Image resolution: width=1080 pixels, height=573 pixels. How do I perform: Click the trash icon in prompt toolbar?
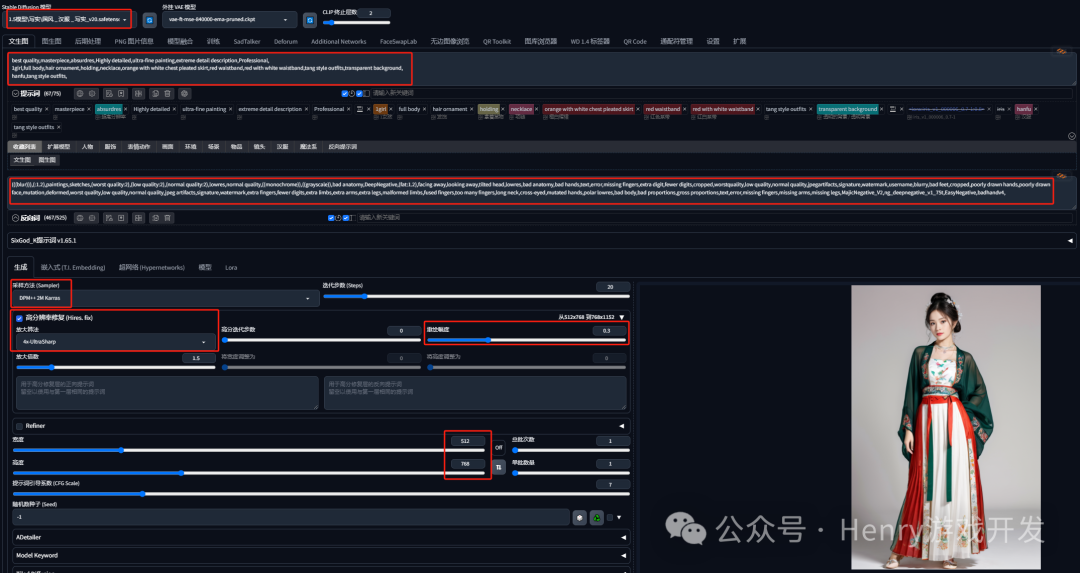[167, 94]
